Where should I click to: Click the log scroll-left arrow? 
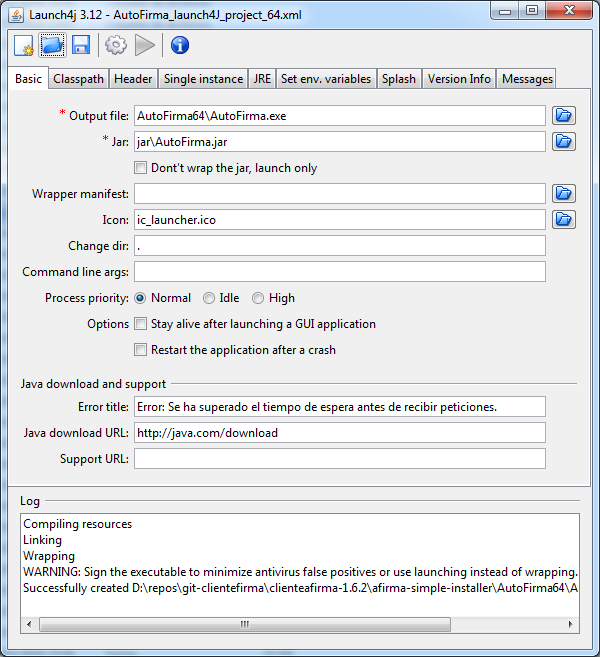(29, 624)
